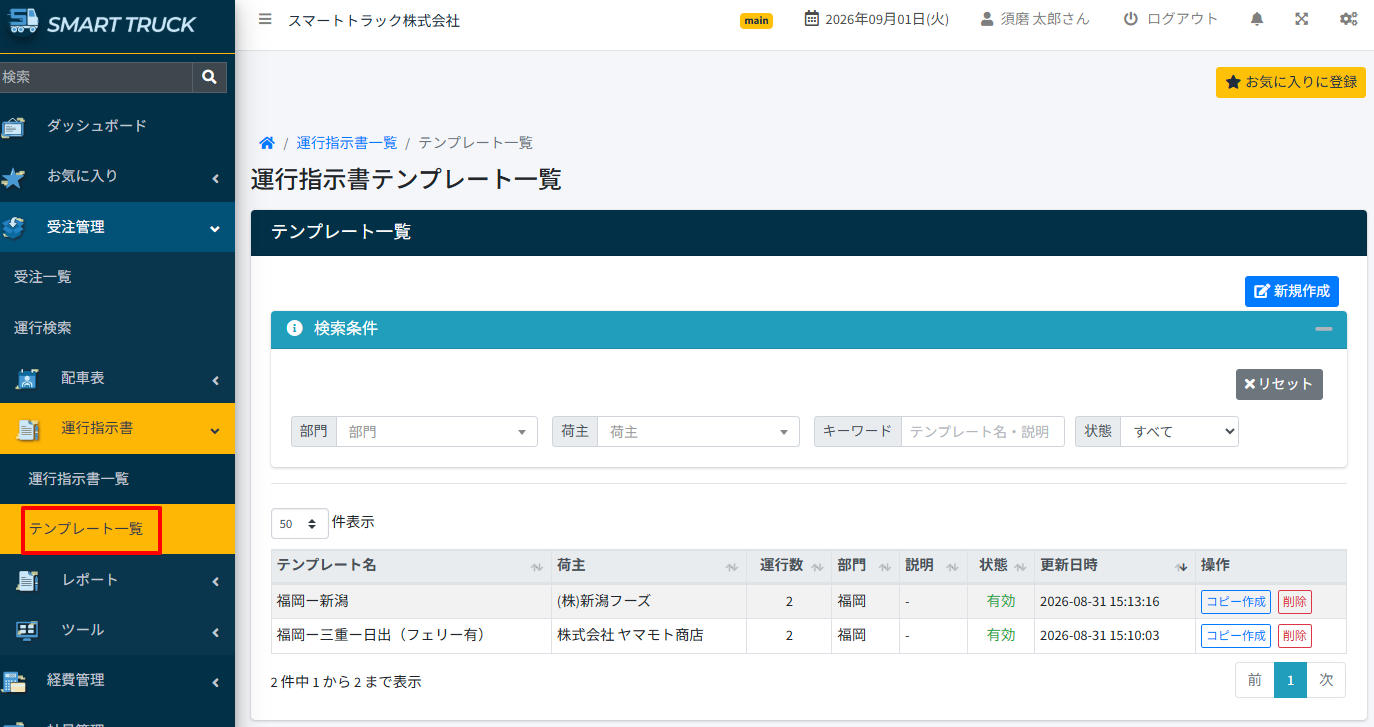Open ダッシュボード in the sidebar
This screenshot has height=727, width=1374.
(117, 126)
